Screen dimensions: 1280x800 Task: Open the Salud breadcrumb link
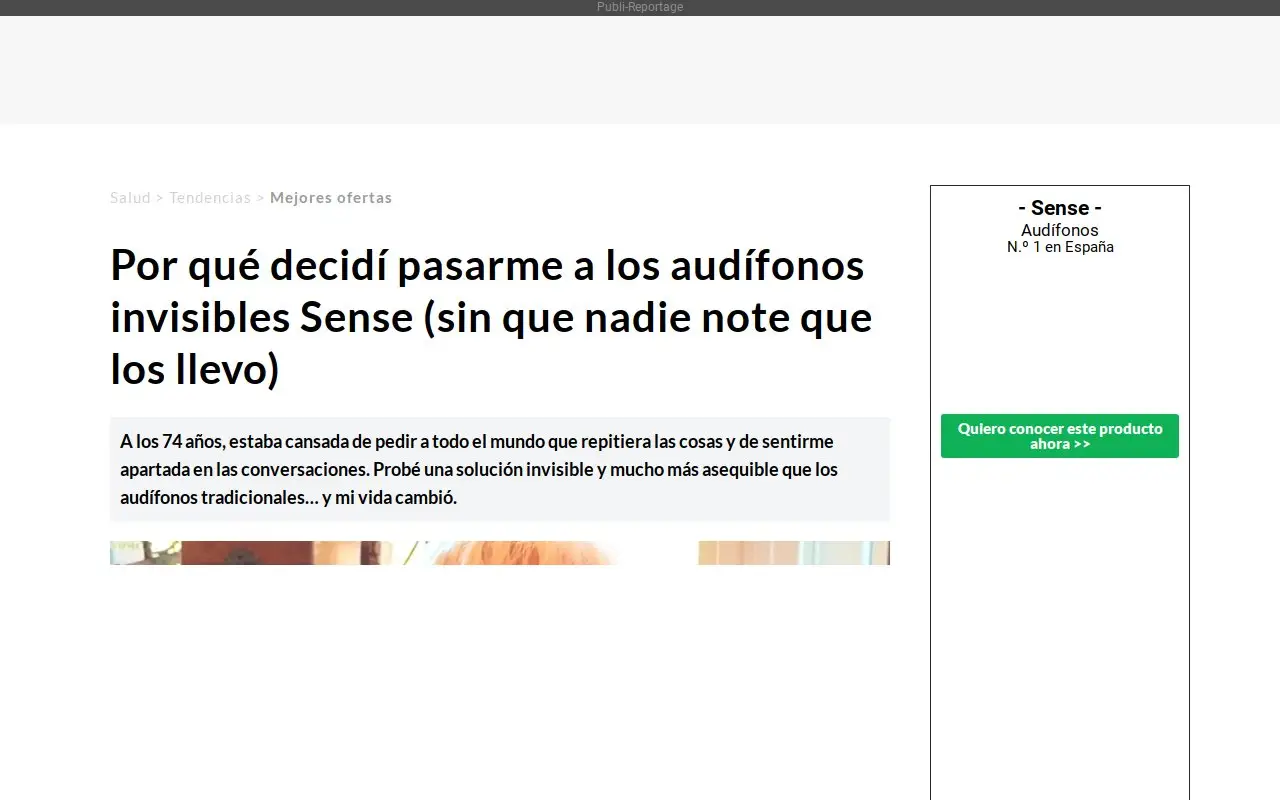pyautogui.click(x=130, y=198)
